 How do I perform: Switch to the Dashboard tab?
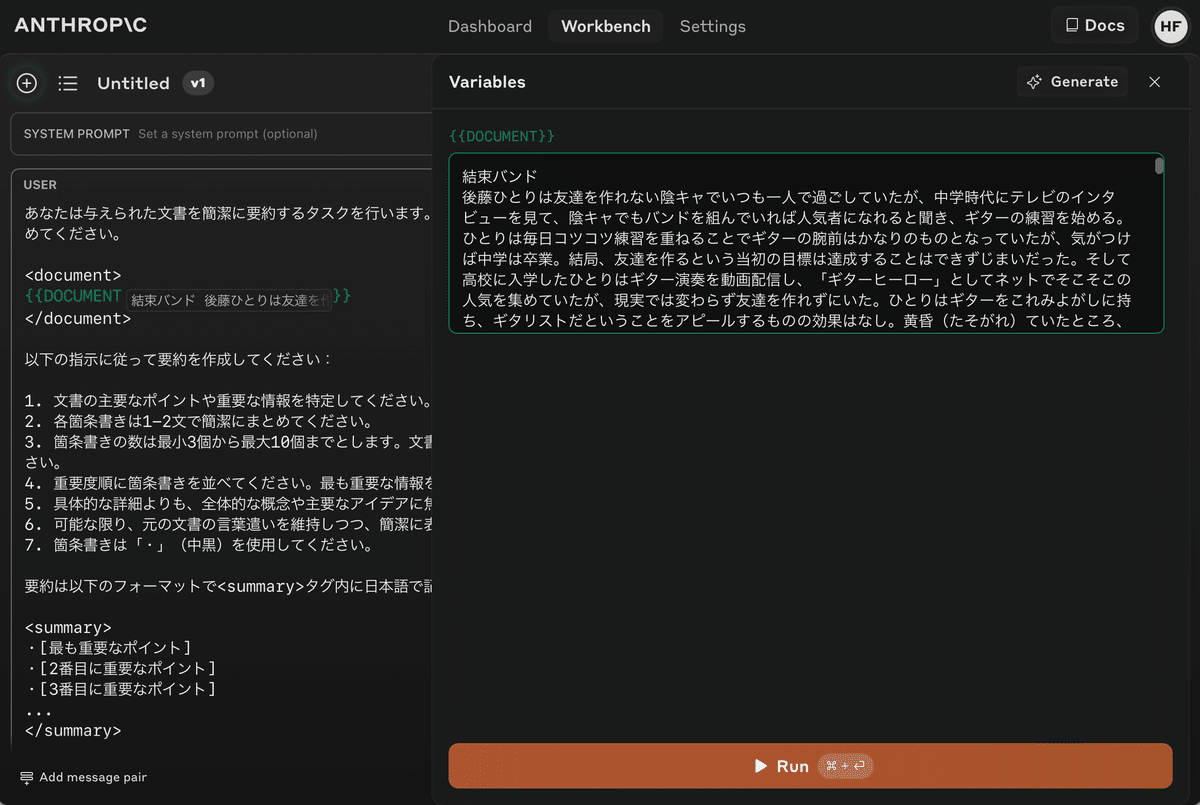click(x=490, y=26)
